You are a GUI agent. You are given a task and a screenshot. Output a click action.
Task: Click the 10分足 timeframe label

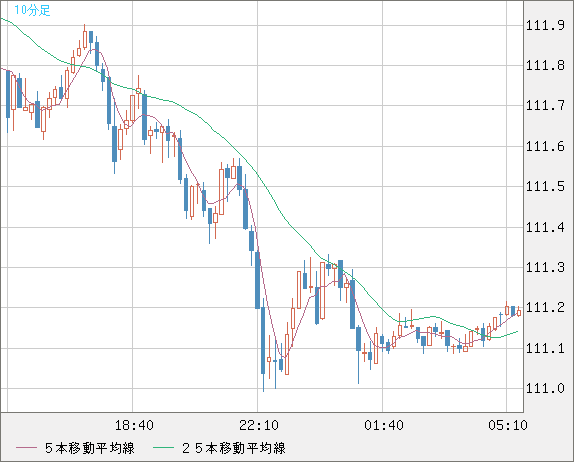[x=32, y=10]
